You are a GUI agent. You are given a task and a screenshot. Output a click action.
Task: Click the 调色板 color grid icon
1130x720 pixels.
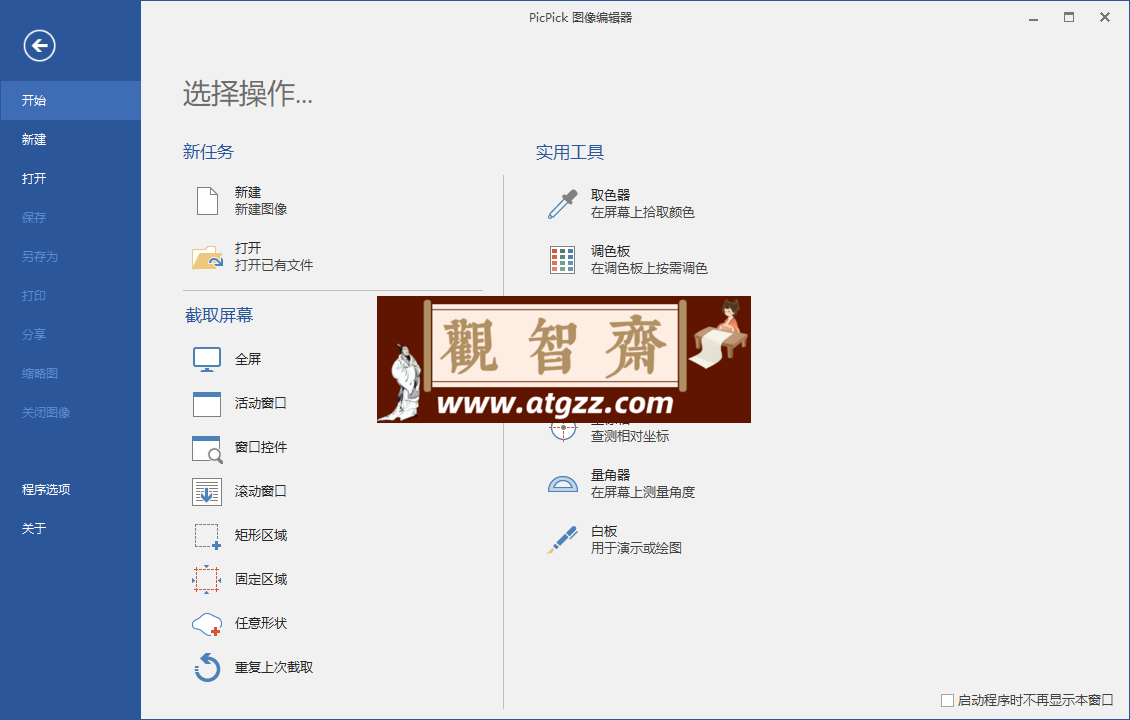coord(562,259)
